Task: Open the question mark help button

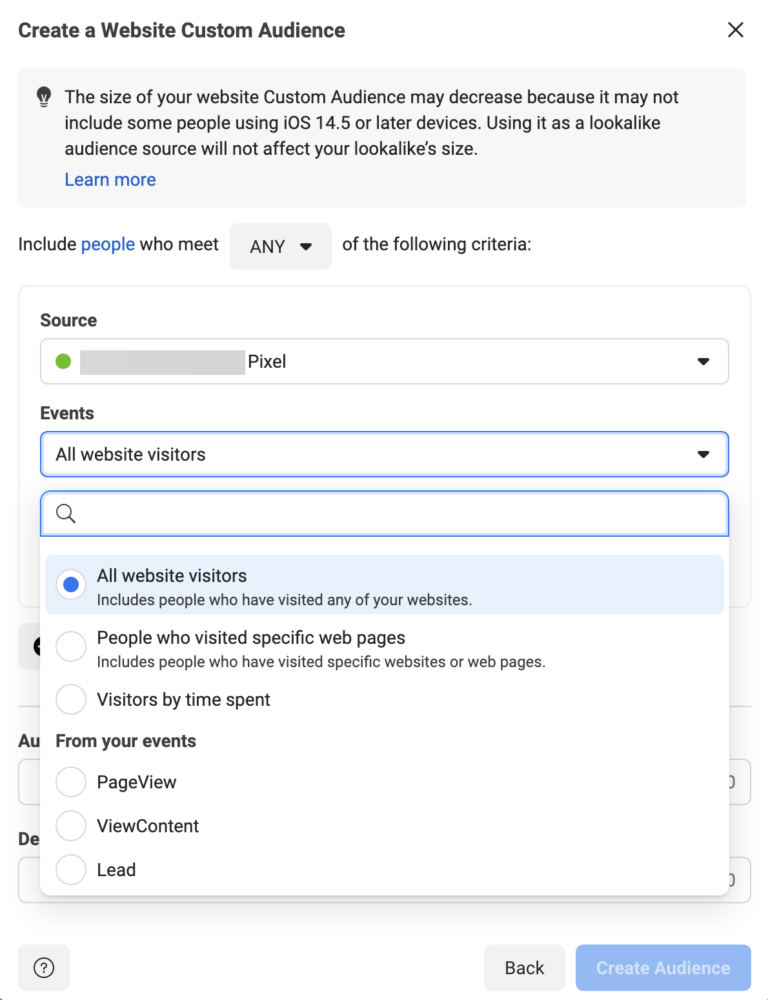Action: pyautogui.click(x=43, y=967)
